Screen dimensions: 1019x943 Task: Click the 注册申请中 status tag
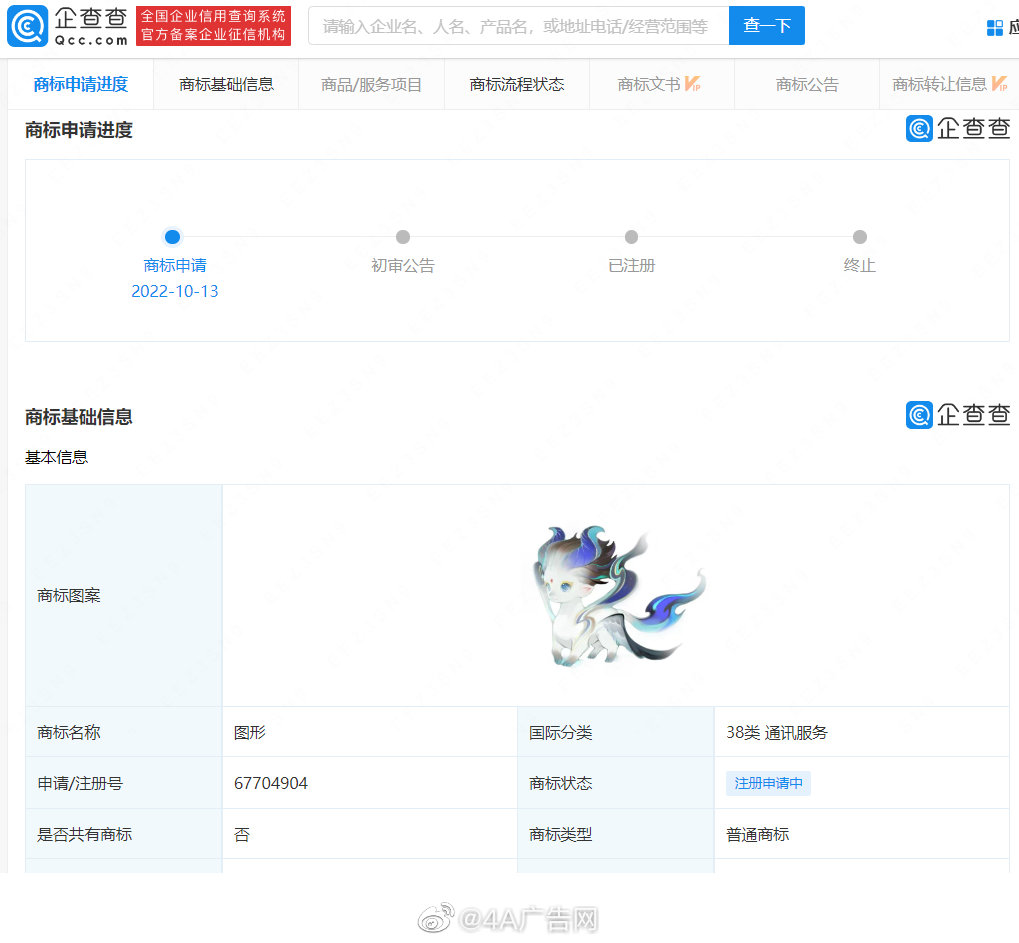[768, 784]
